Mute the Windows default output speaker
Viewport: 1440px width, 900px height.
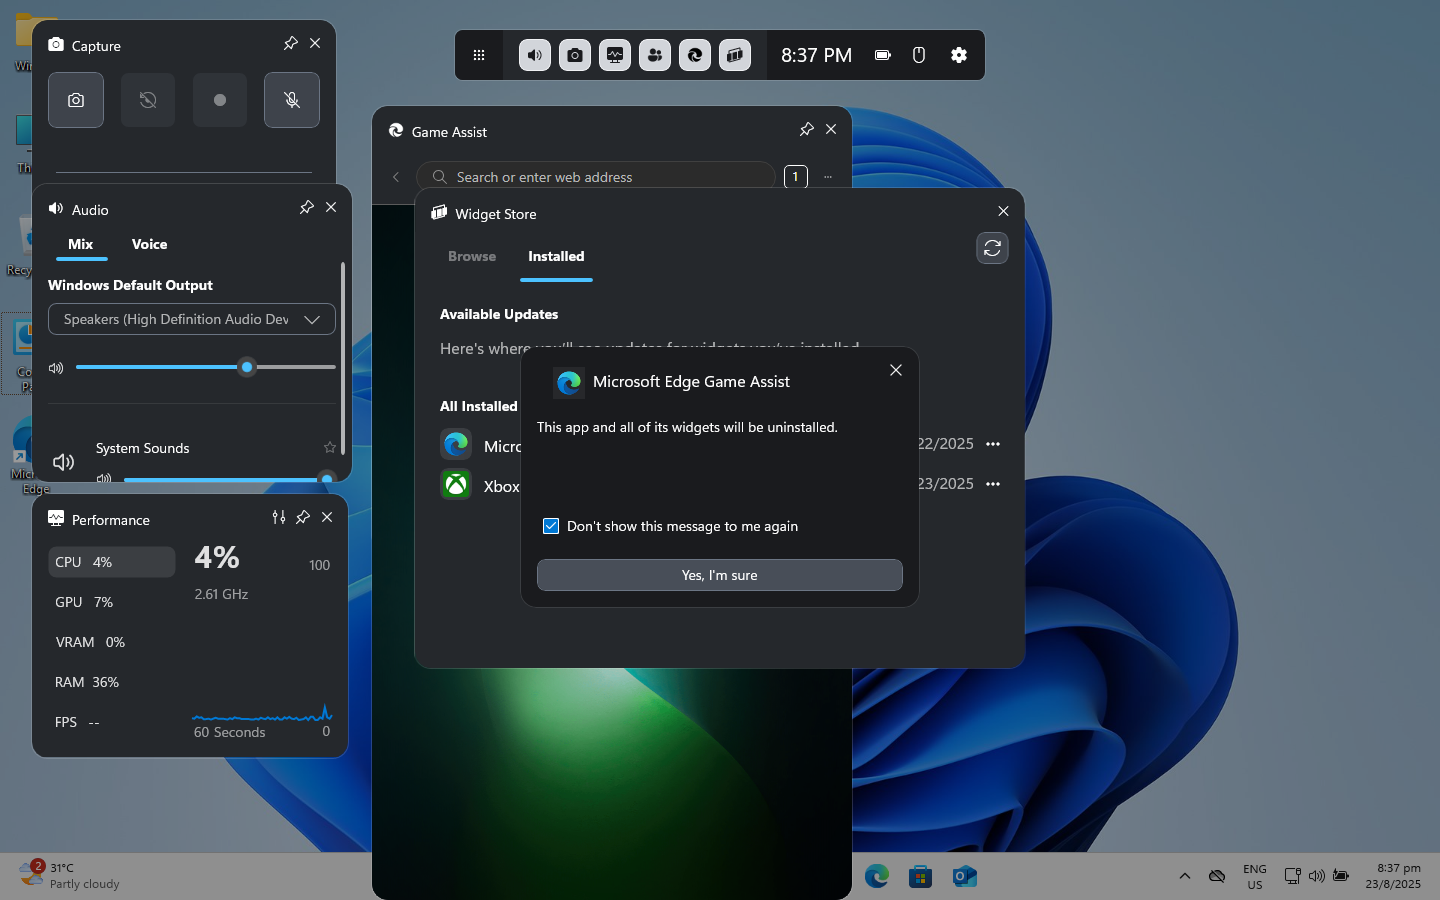pos(56,368)
